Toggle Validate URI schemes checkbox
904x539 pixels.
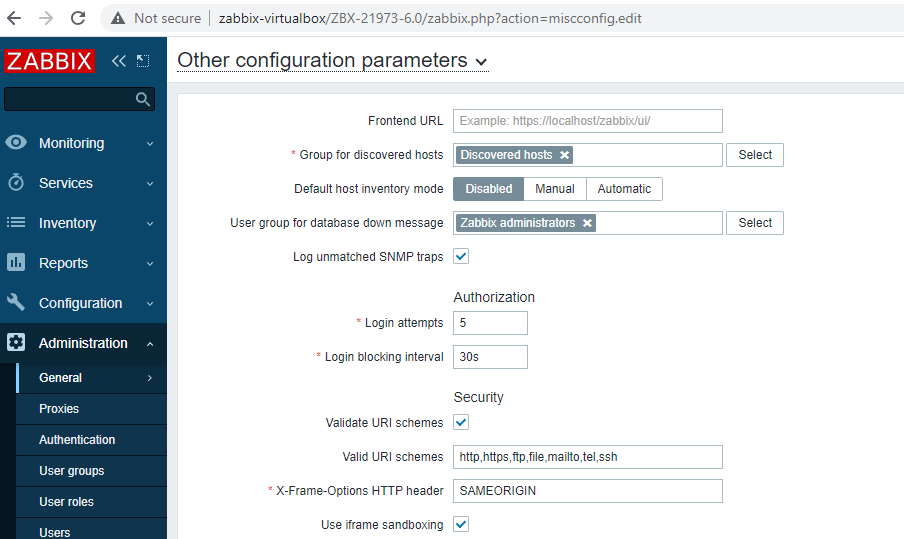(x=461, y=422)
